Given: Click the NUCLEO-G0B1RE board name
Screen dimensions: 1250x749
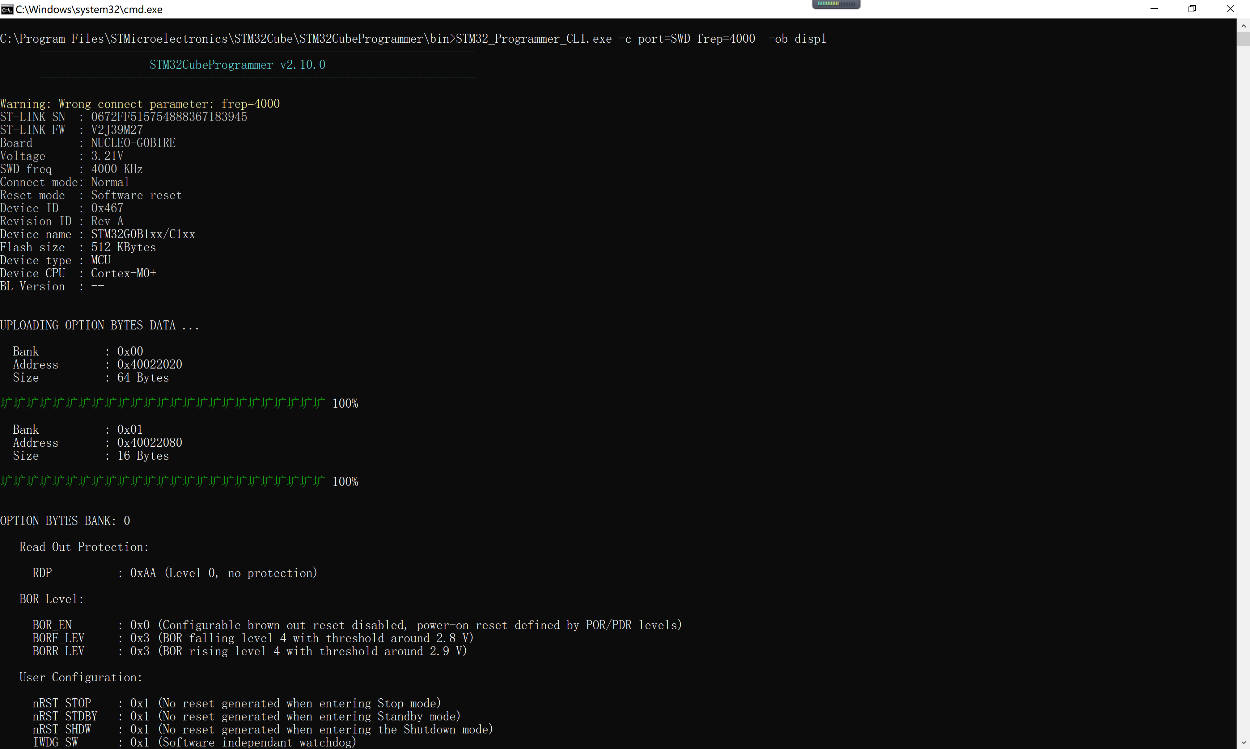Looking at the screenshot, I should 133,143.
